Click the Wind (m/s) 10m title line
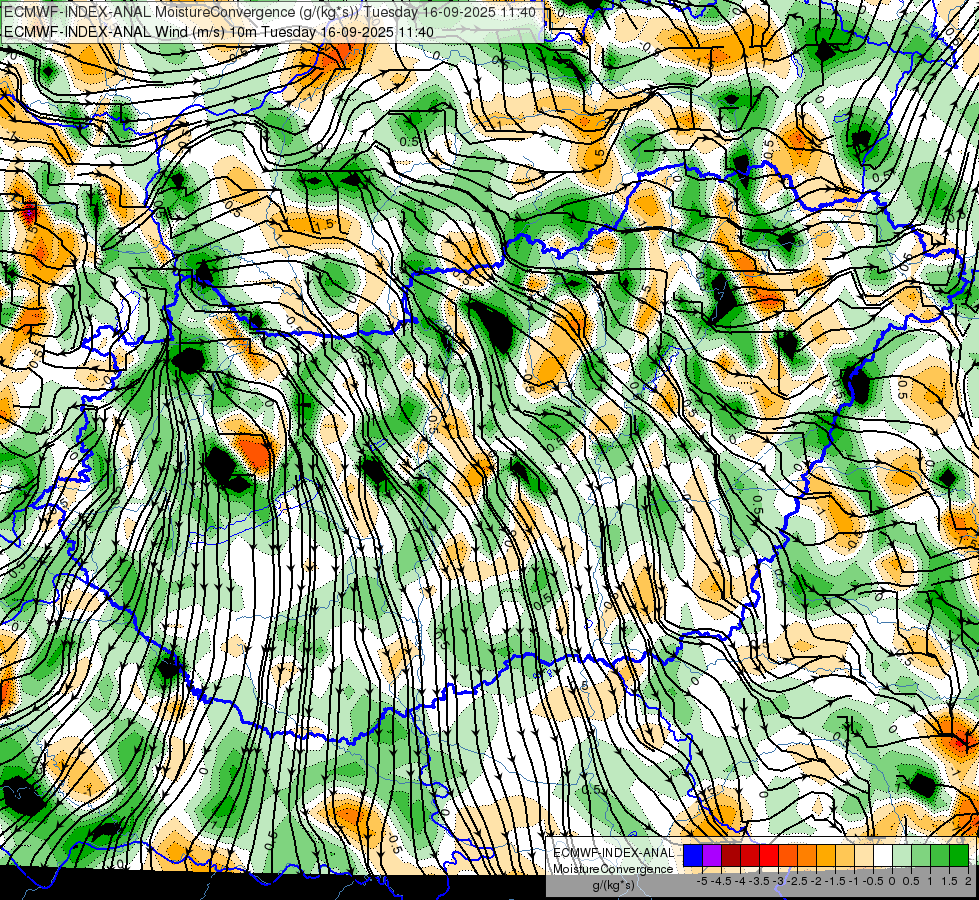 (219, 32)
